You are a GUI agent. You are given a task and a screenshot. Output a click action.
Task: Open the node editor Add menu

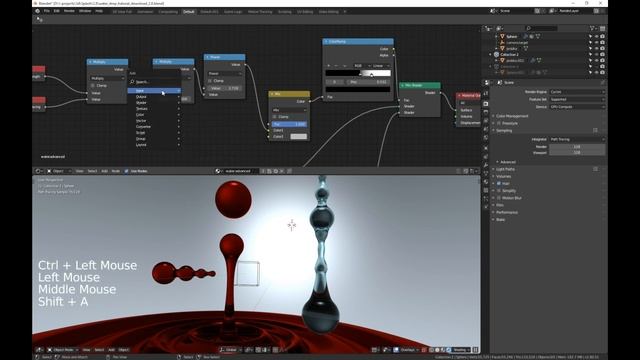point(104,171)
